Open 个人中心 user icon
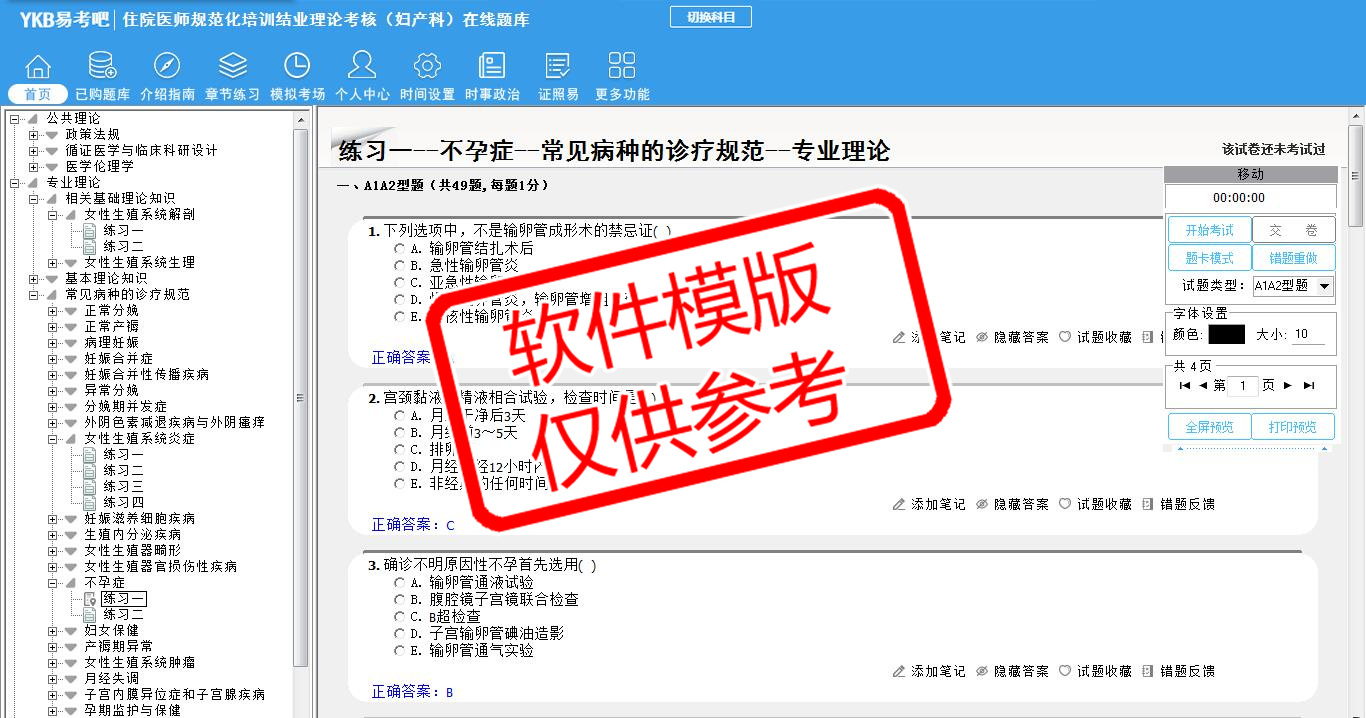This screenshot has height=718, width=1366. coord(362,67)
